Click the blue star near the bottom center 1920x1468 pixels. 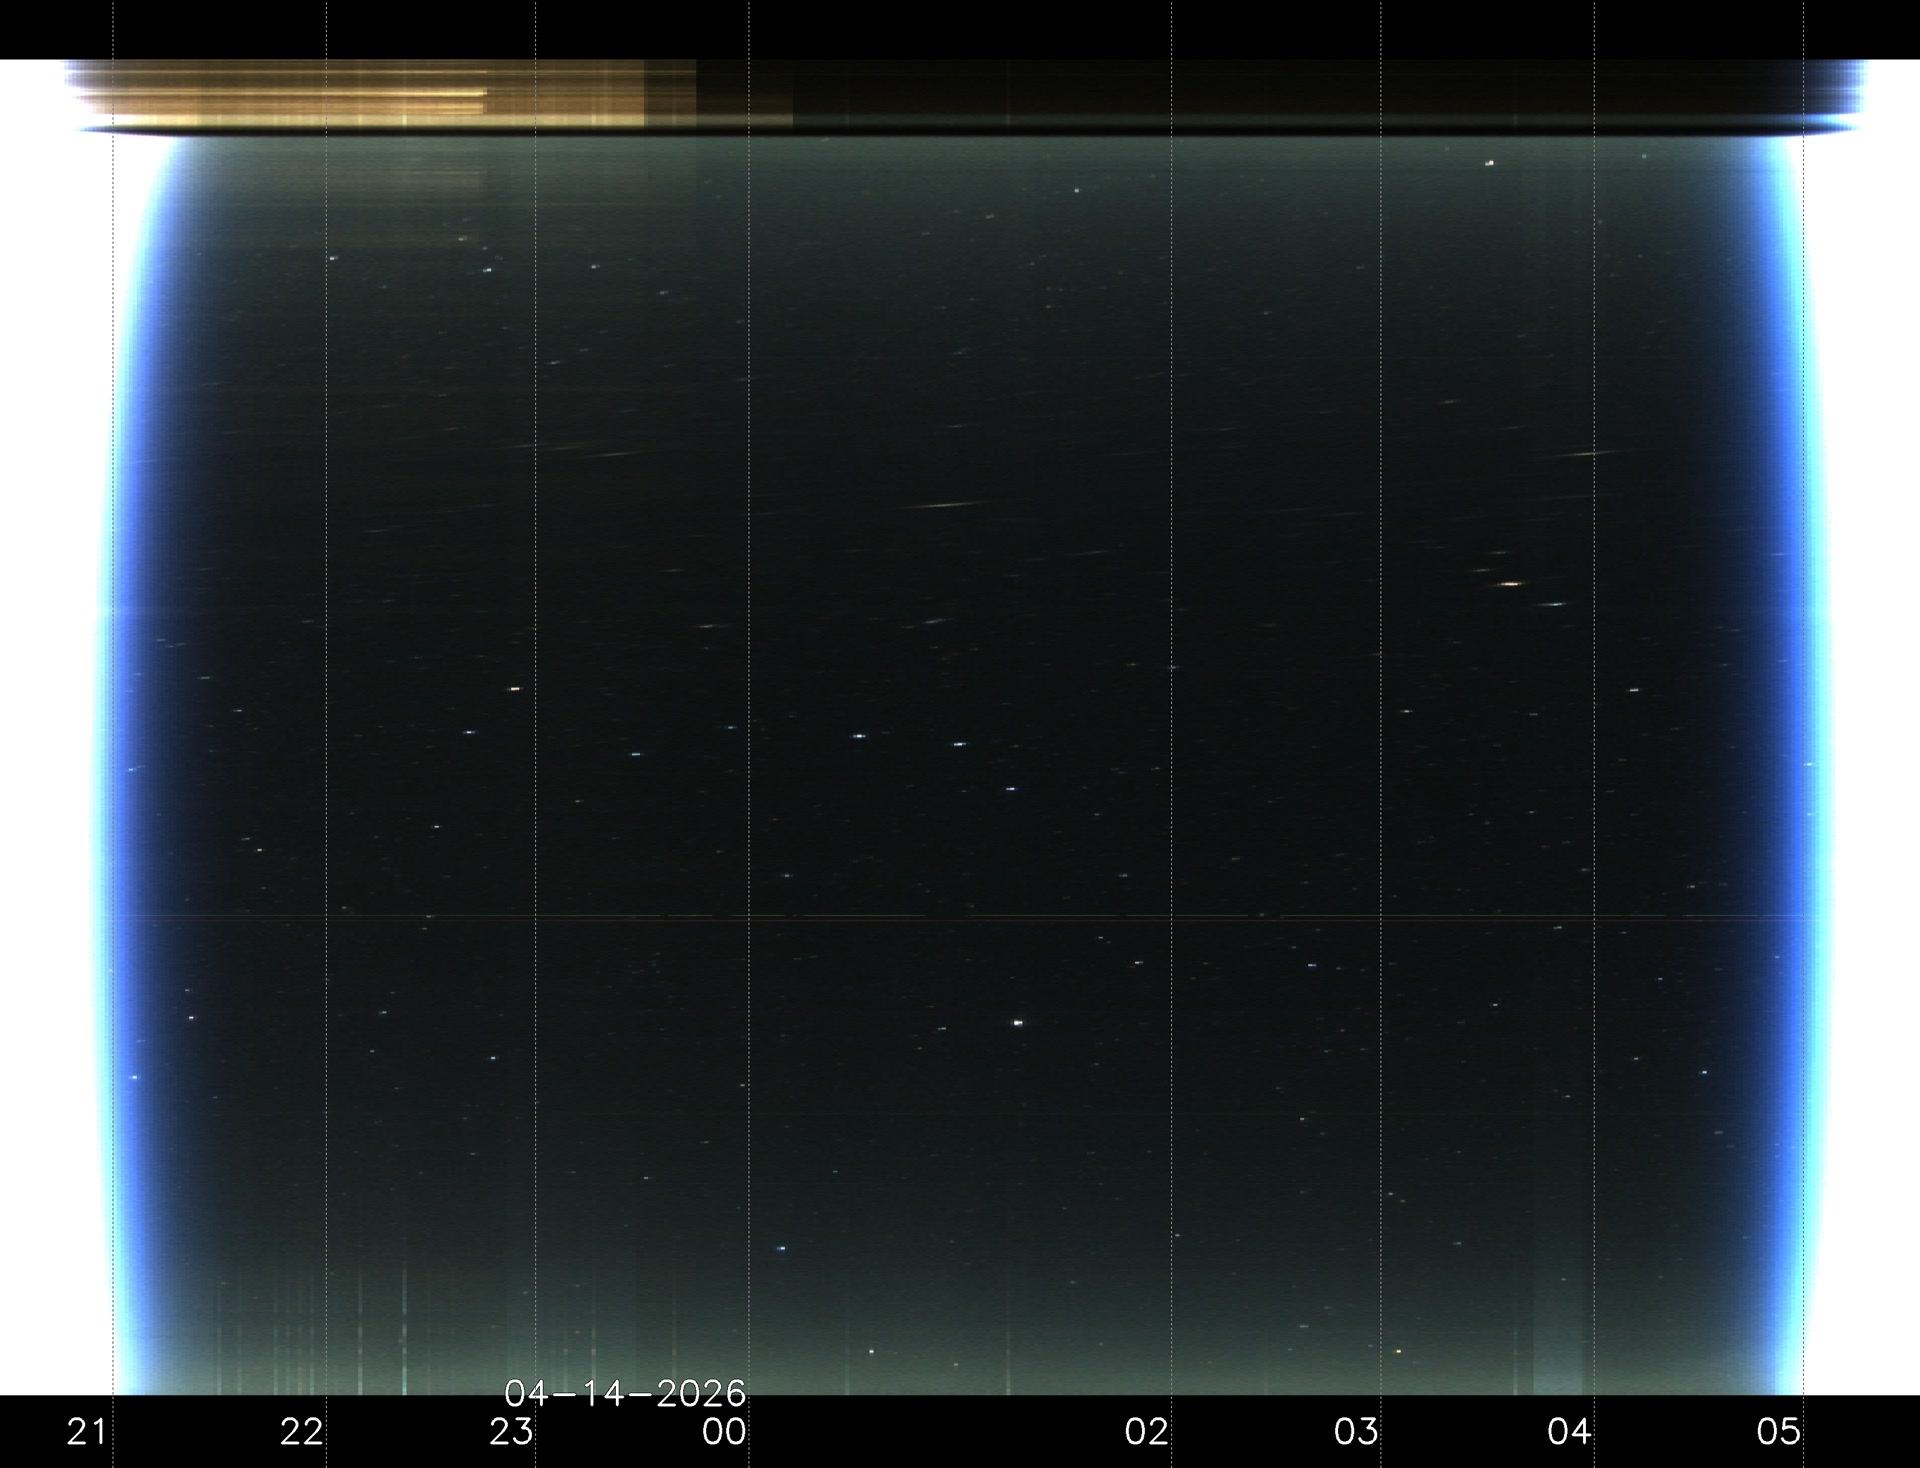(x=781, y=1249)
